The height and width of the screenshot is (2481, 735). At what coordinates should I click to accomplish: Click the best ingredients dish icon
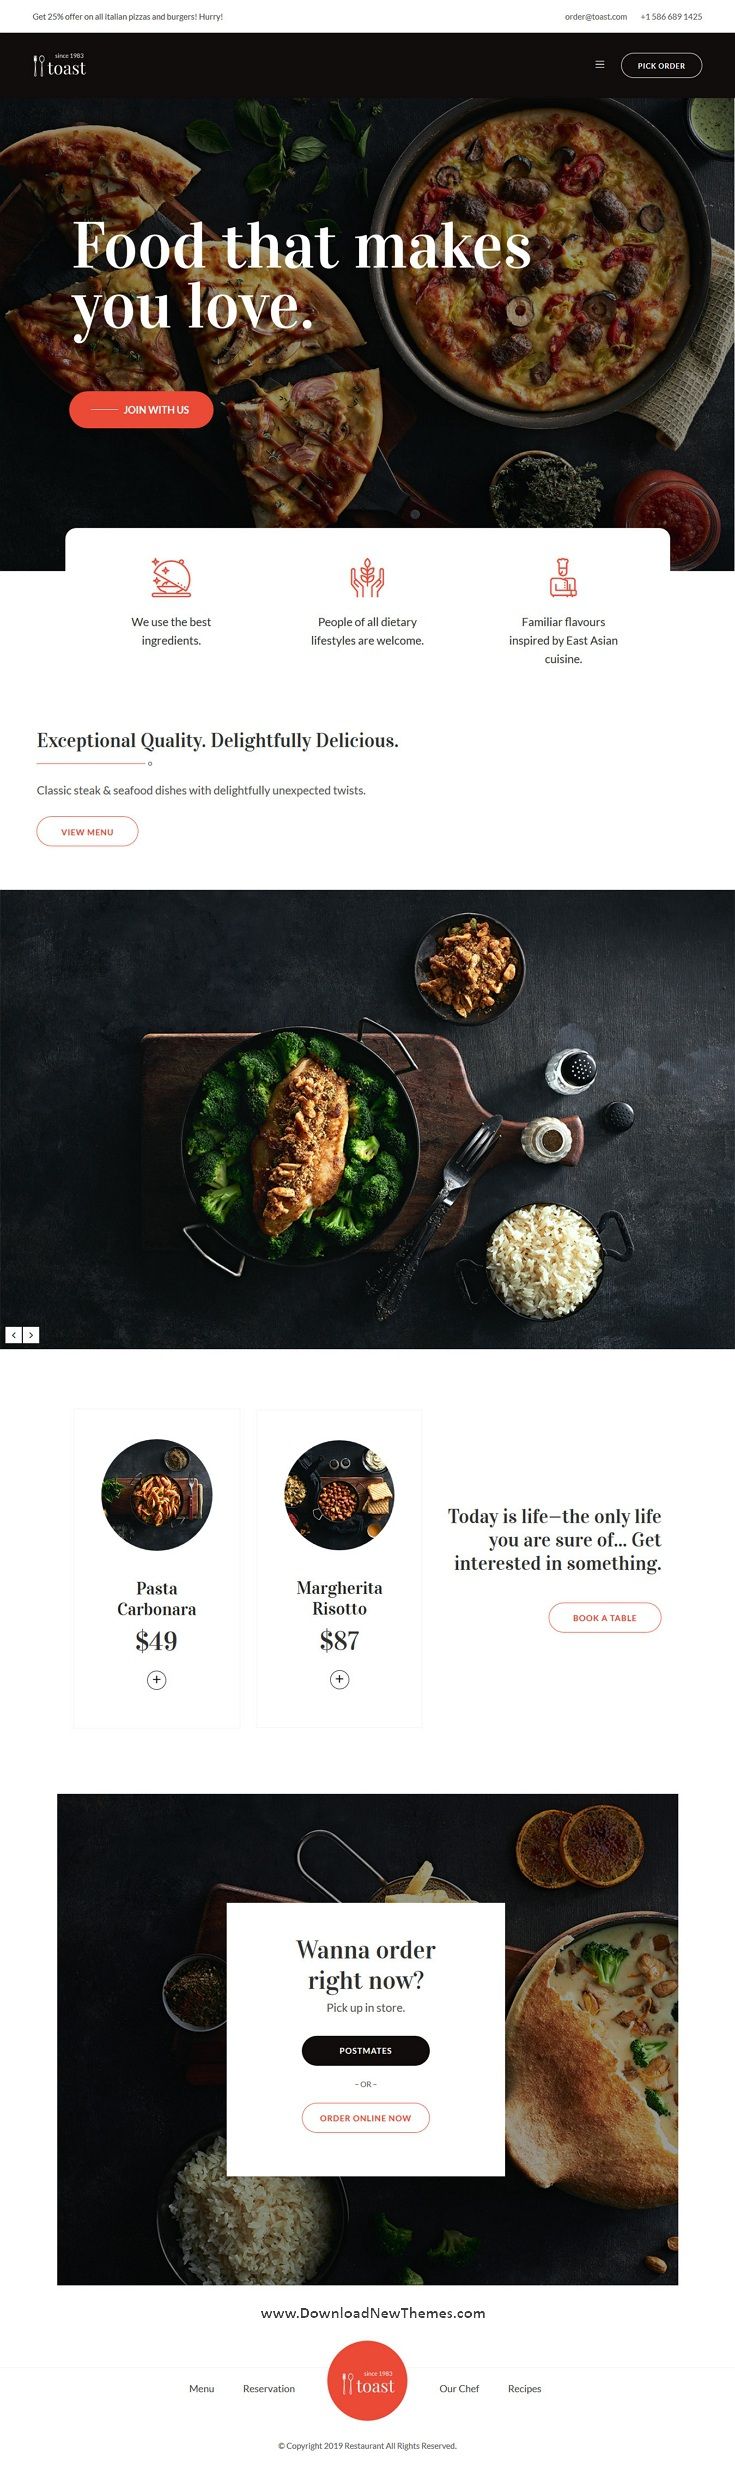pyautogui.click(x=171, y=577)
